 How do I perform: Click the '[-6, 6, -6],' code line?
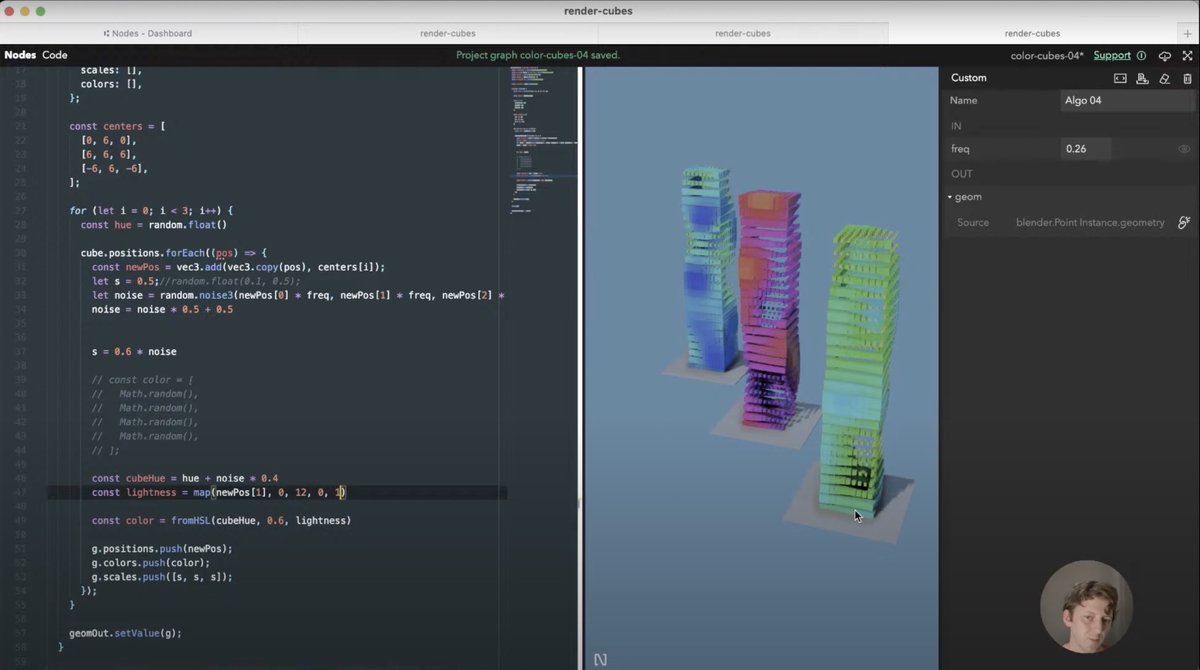114,169
